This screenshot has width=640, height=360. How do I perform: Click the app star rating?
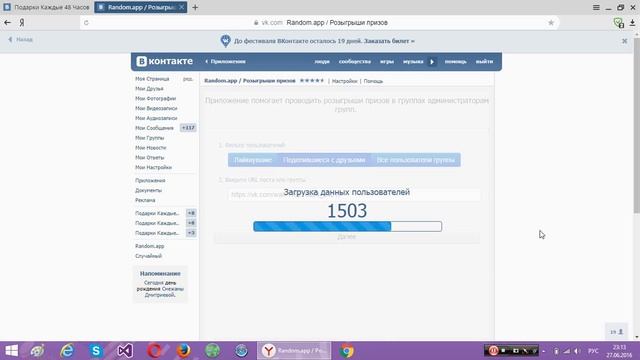point(312,81)
